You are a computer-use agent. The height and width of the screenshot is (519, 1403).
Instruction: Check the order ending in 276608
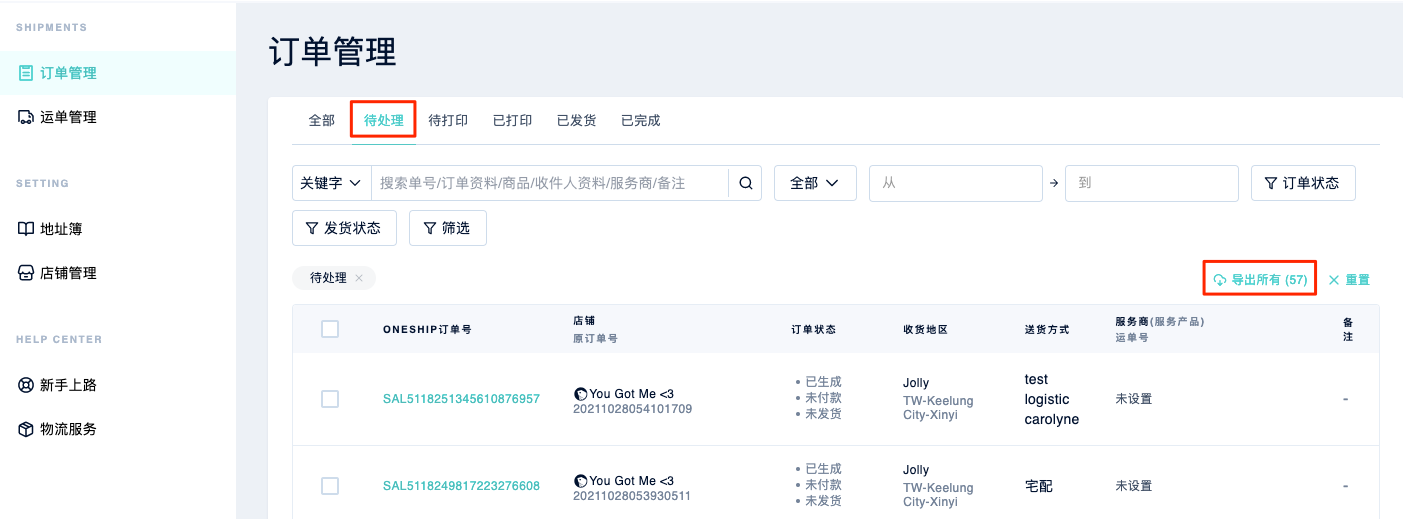pyautogui.click(x=330, y=486)
